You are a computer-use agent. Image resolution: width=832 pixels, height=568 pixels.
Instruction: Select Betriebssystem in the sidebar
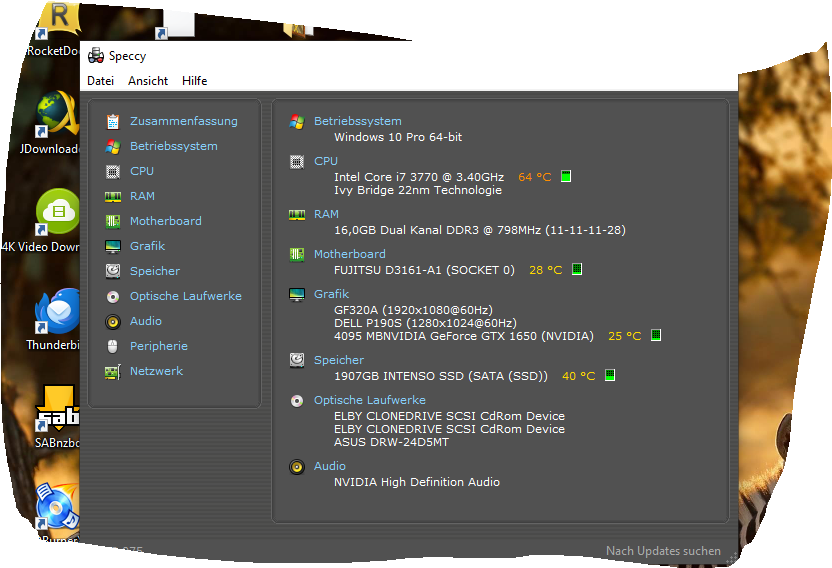pyautogui.click(x=174, y=146)
